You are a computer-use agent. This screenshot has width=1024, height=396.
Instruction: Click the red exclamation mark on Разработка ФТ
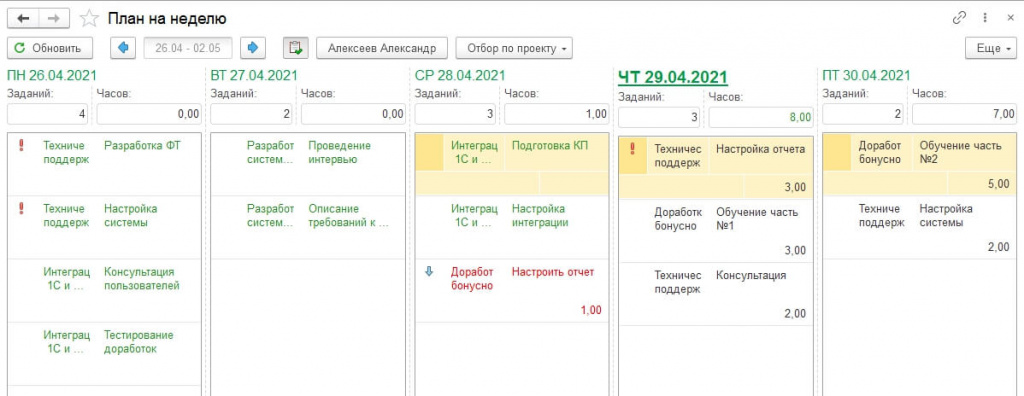pos(21,146)
